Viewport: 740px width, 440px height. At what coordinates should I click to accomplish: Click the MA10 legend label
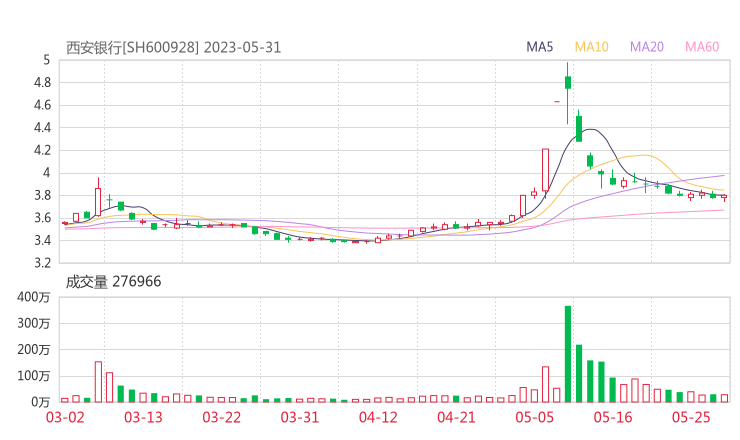point(591,47)
